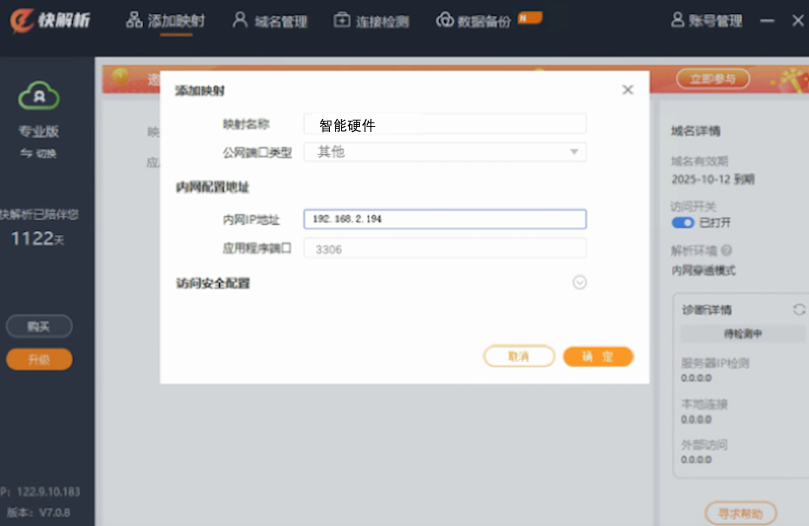The height and width of the screenshot is (526, 809).
Task: Expand the 访问安全配置 section
Action: (x=579, y=283)
